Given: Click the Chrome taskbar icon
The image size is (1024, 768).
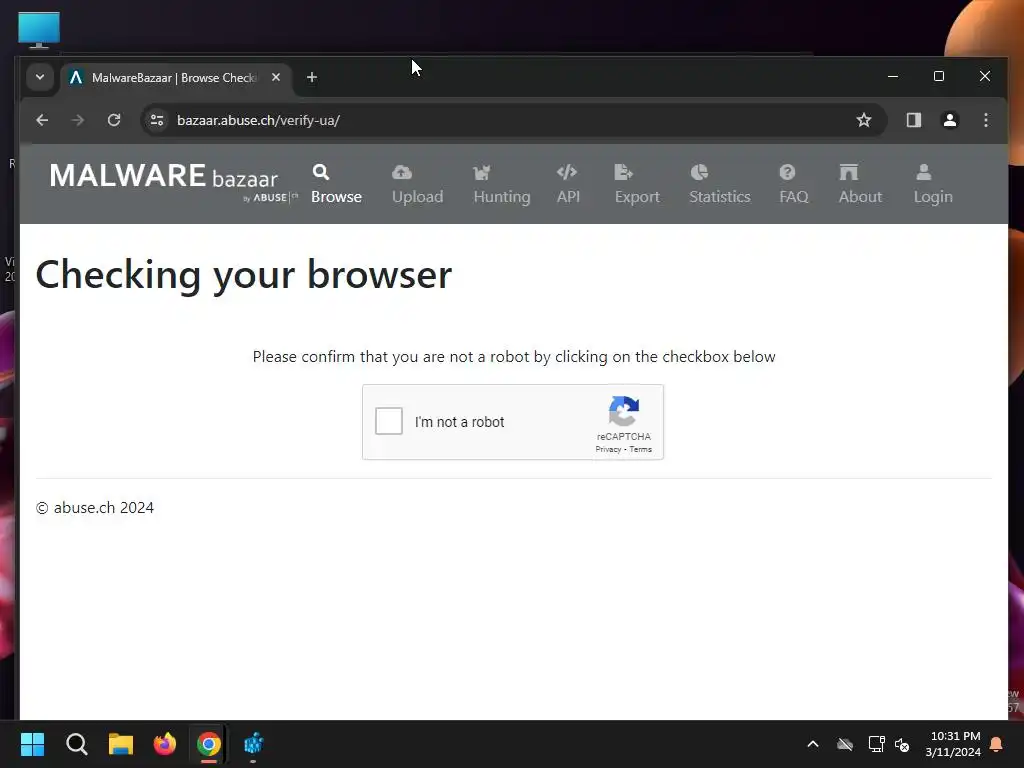Looking at the screenshot, I should (209, 744).
